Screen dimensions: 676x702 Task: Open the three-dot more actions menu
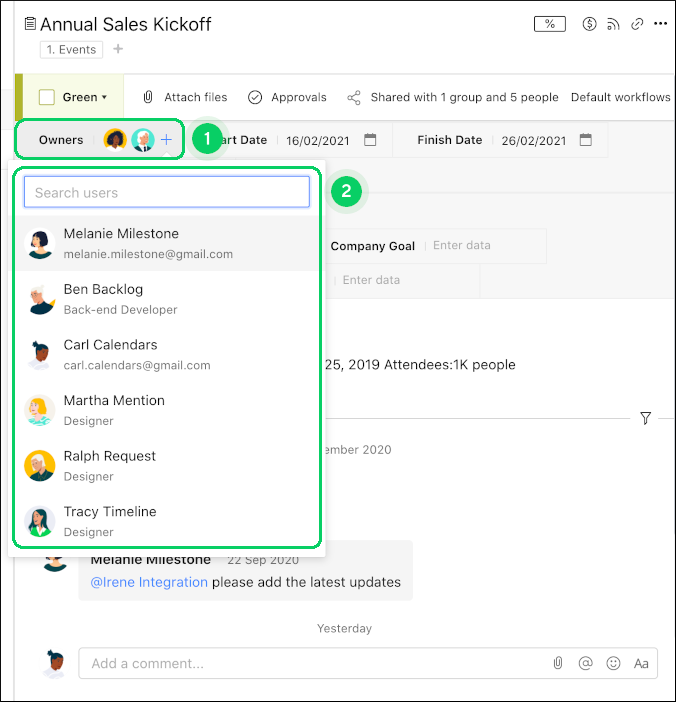660,24
